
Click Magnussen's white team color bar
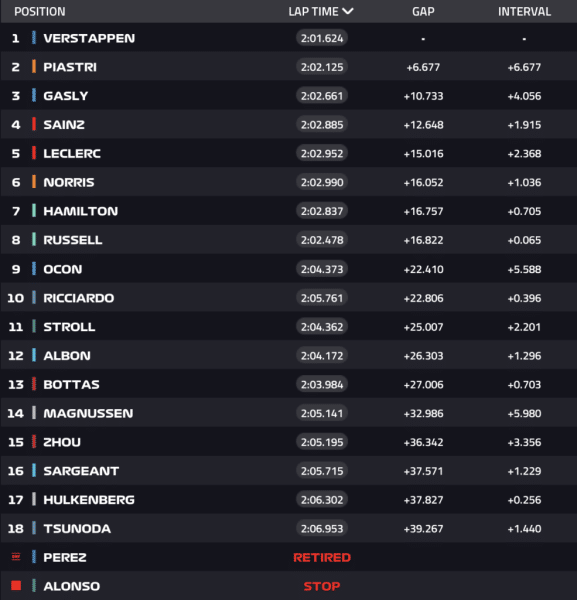34,413
